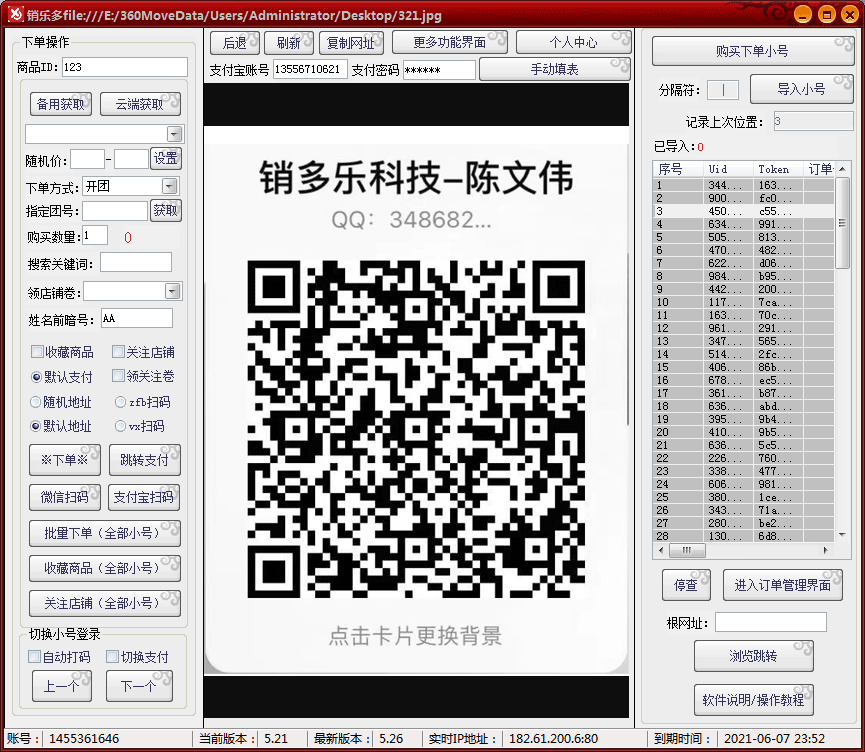
Task: Click the 导入小号 import button
Action: 802,89
